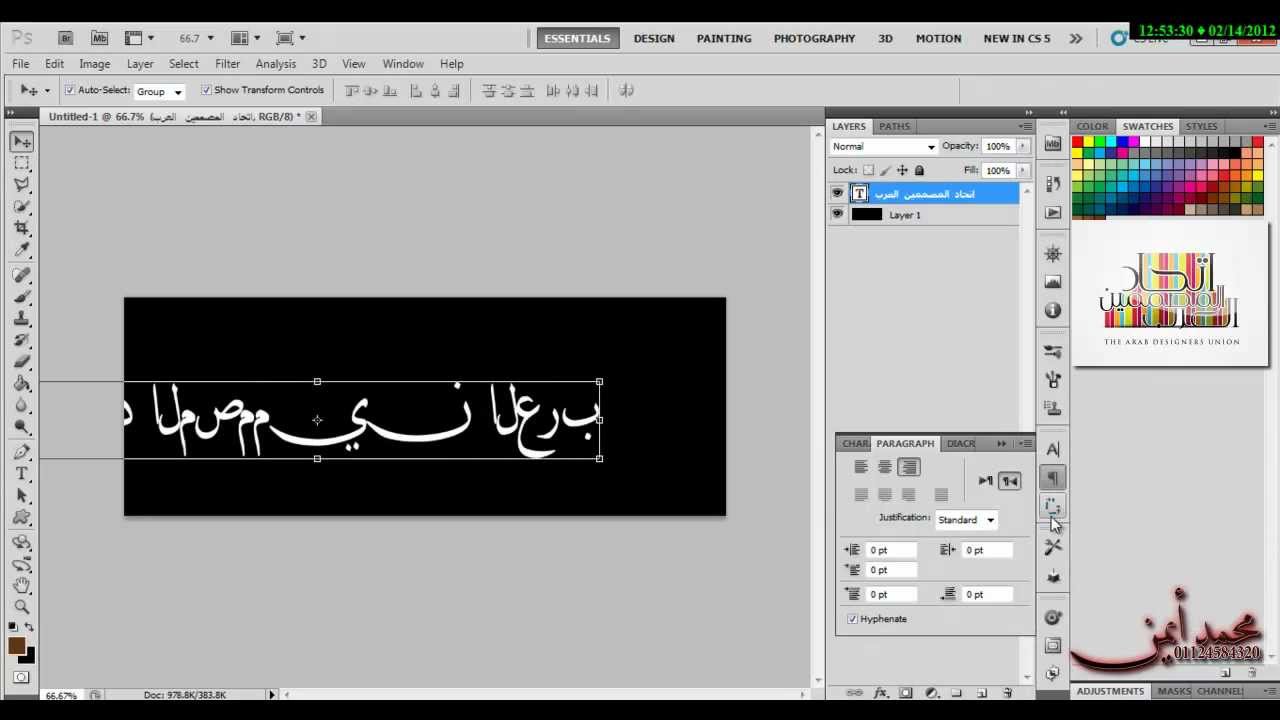Select the Eyedropper tool
This screenshot has width=1280, height=720.
(22, 250)
